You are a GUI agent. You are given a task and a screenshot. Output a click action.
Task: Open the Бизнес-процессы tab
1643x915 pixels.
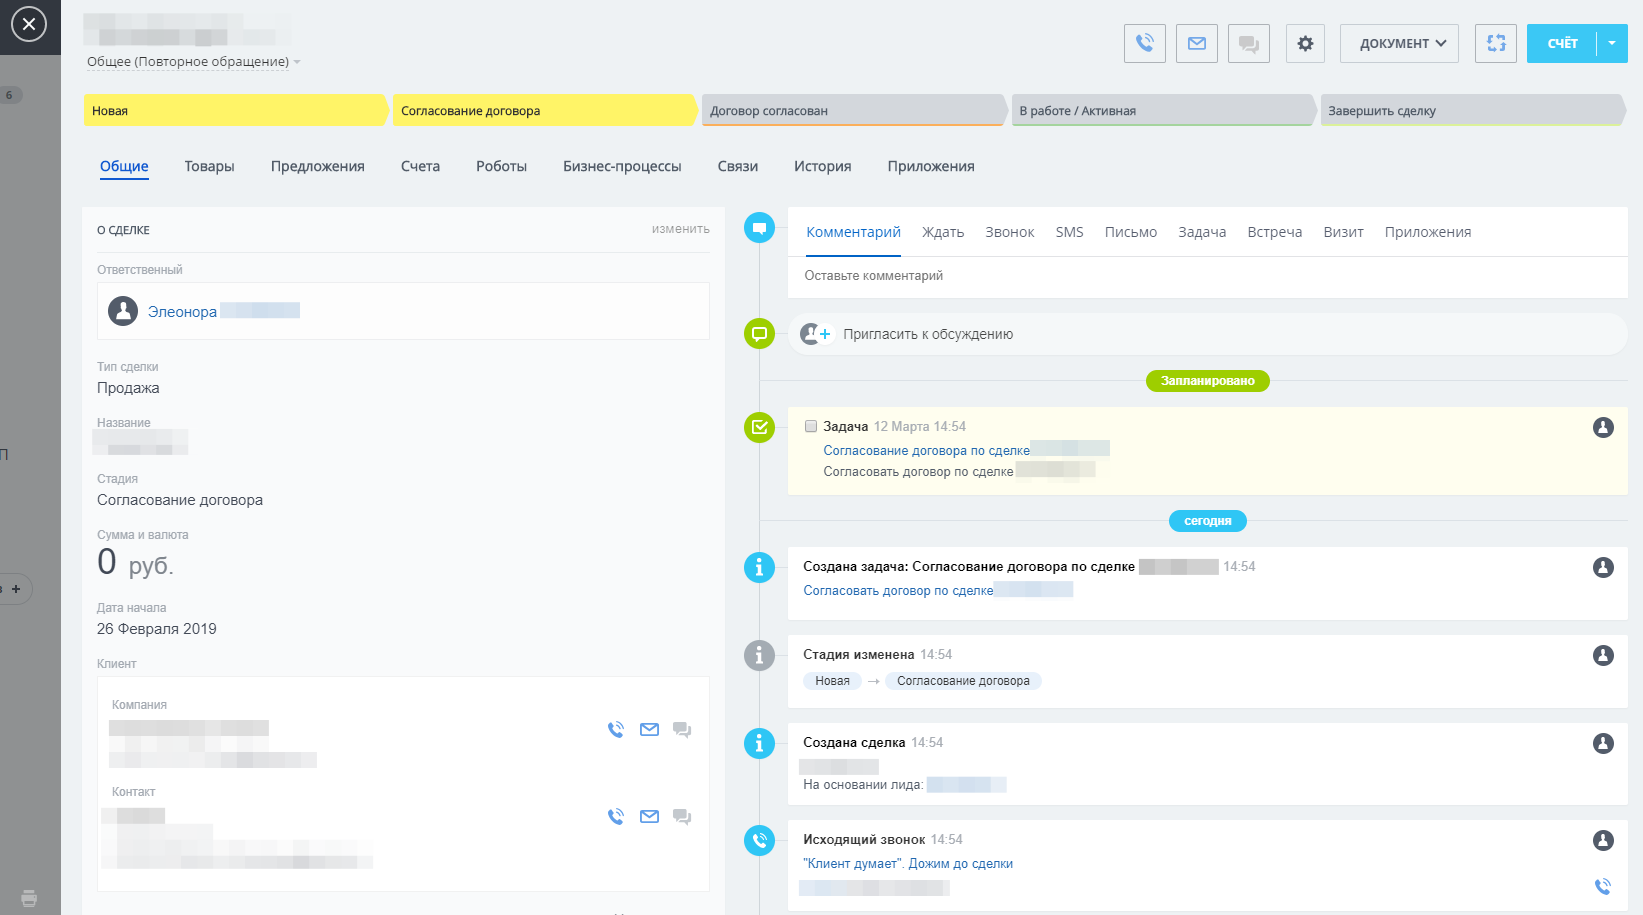coord(622,166)
